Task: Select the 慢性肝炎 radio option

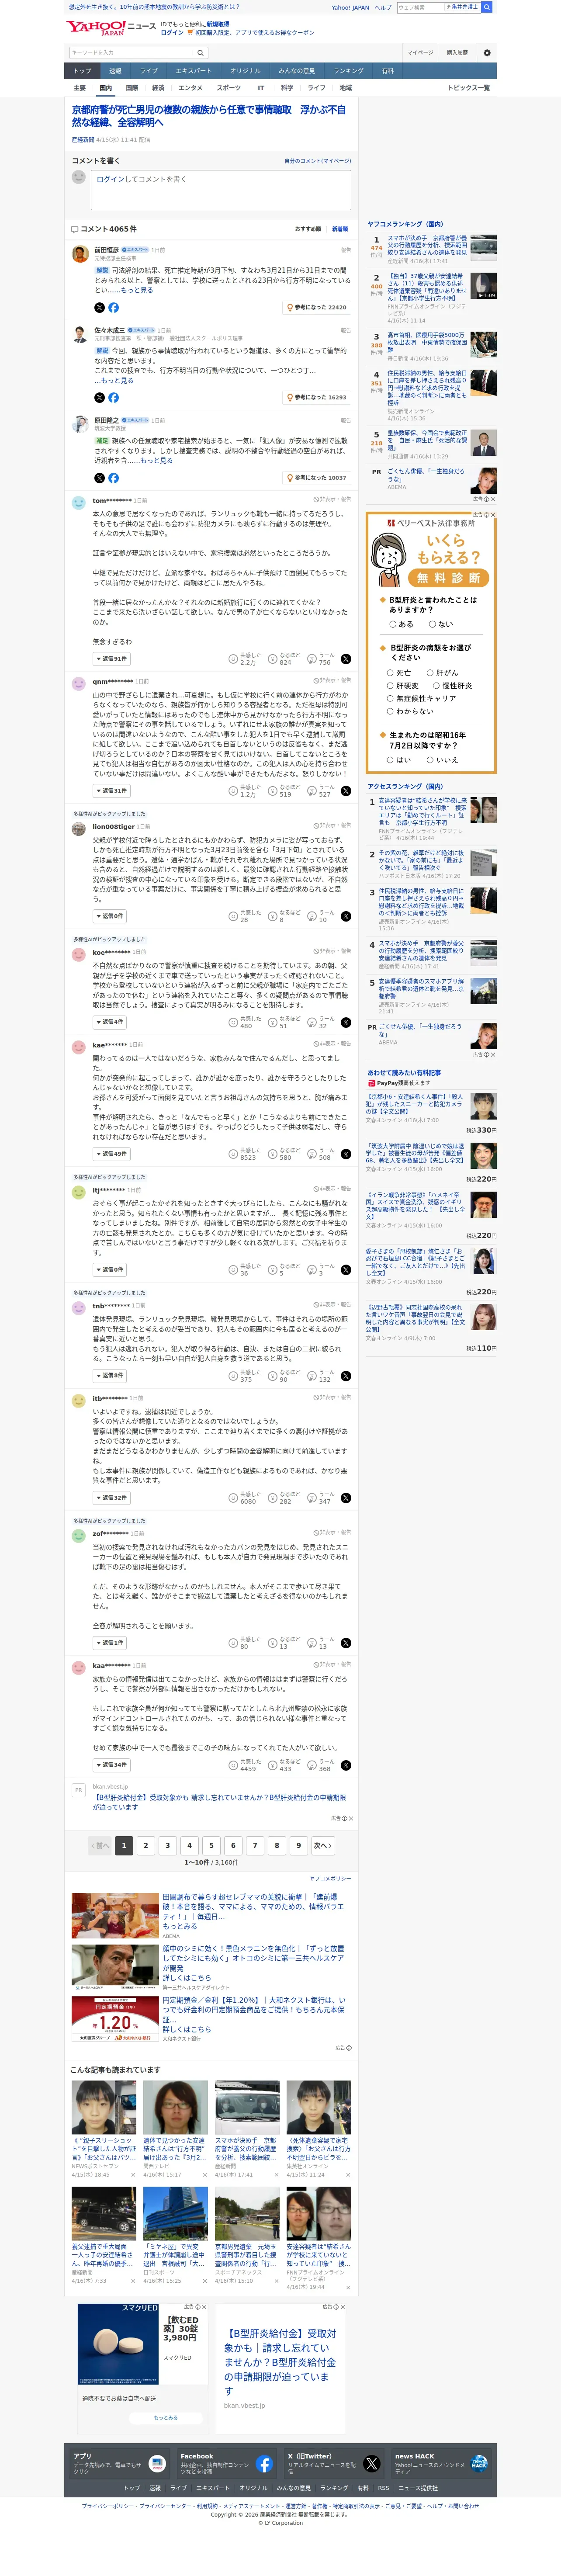Action: tap(436, 686)
